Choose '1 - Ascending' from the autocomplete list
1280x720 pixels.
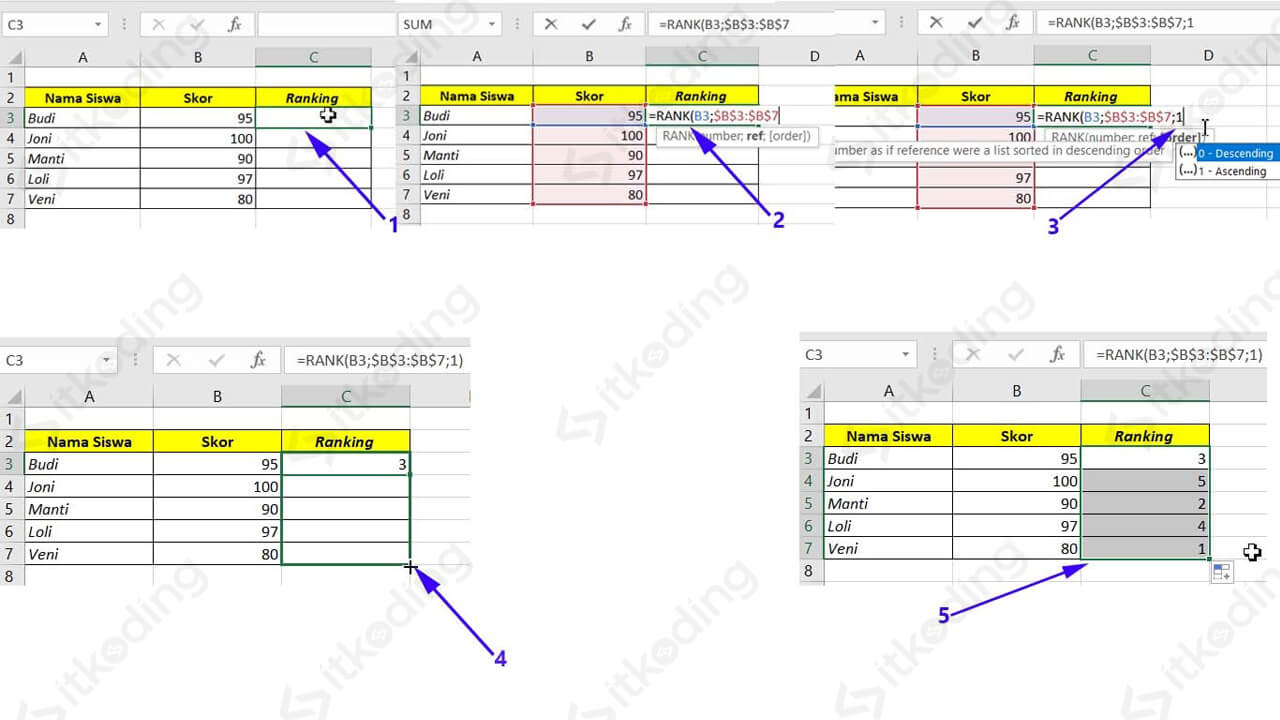click(1233, 171)
